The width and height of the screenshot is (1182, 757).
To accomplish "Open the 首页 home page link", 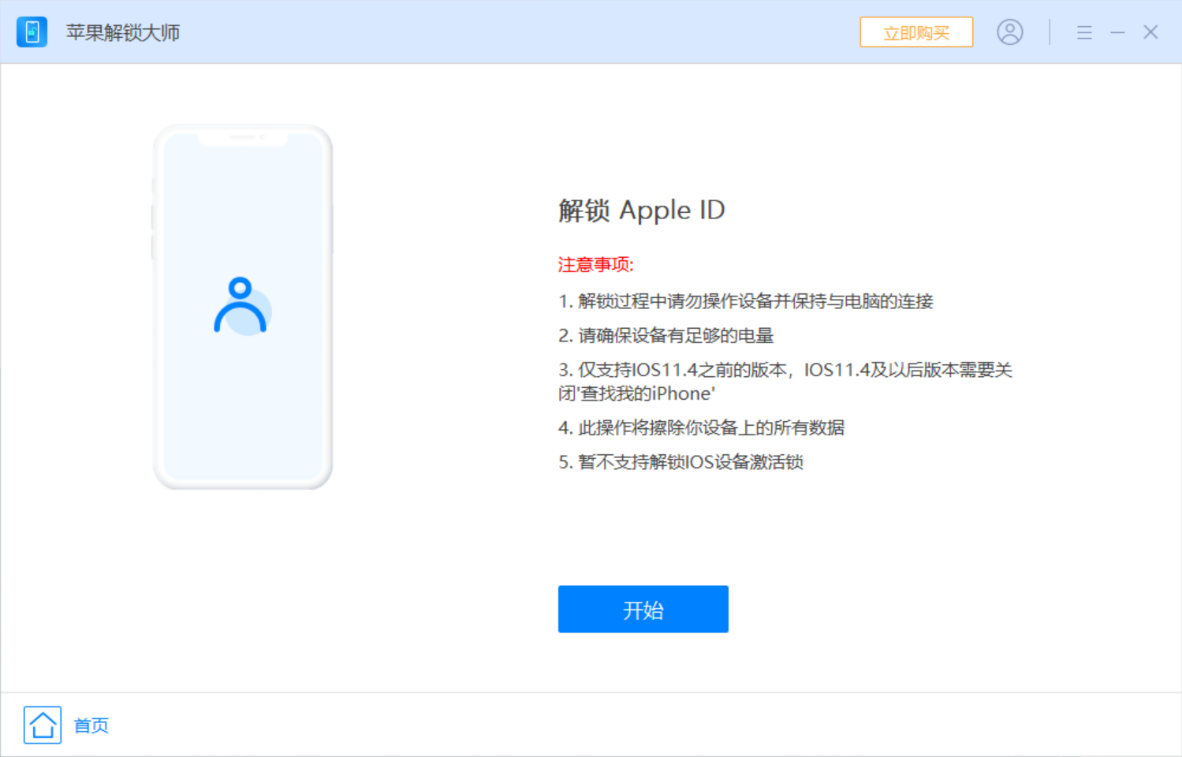I will pyautogui.click(x=90, y=726).
